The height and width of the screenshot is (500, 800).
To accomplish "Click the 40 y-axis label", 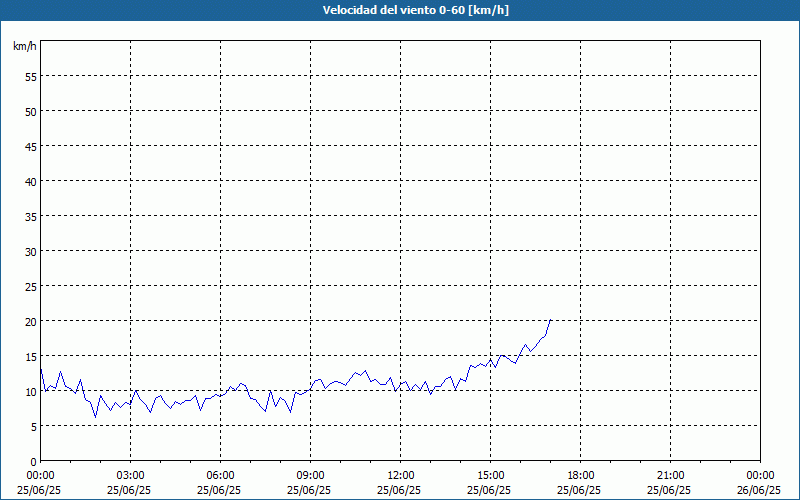I will 31,182.
